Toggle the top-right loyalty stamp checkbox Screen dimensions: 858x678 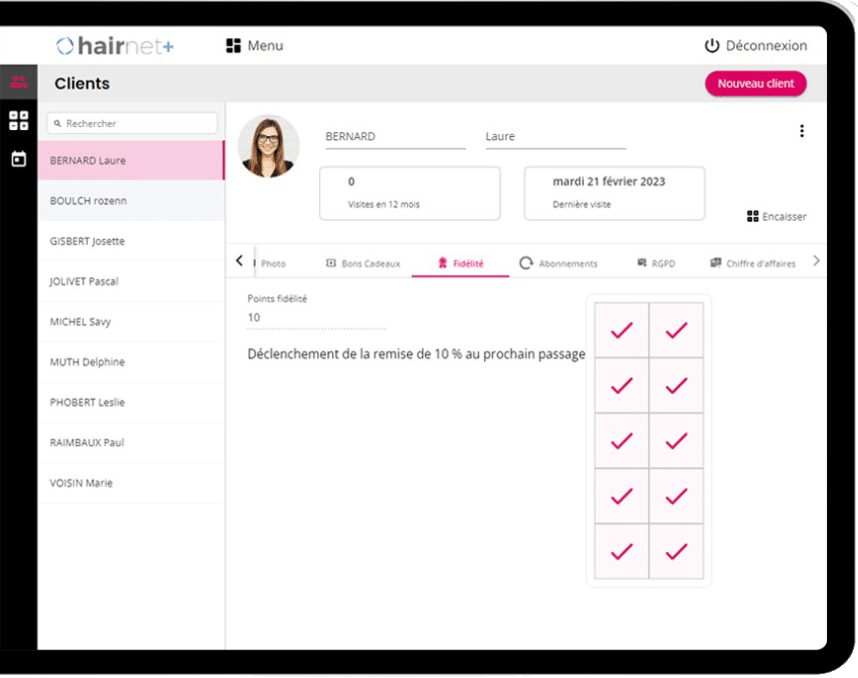pos(677,330)
